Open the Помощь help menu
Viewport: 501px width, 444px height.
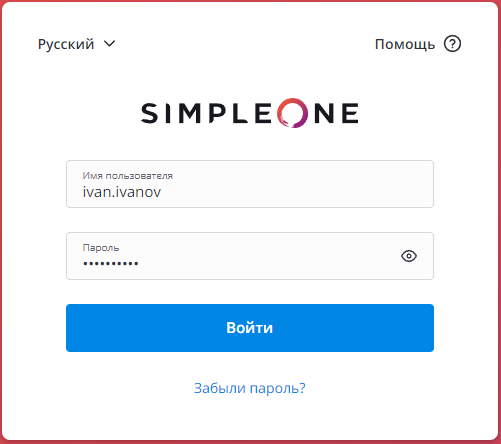coord(418,44)
